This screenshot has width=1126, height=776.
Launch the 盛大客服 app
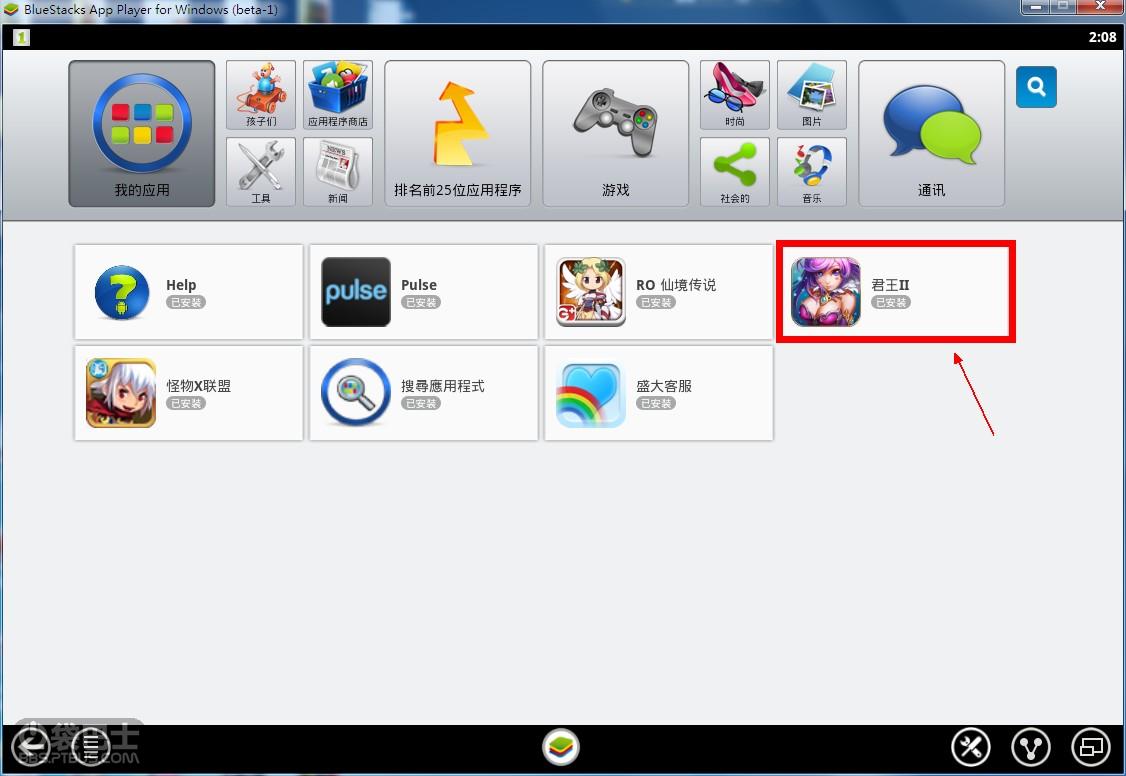coord(659,393)
